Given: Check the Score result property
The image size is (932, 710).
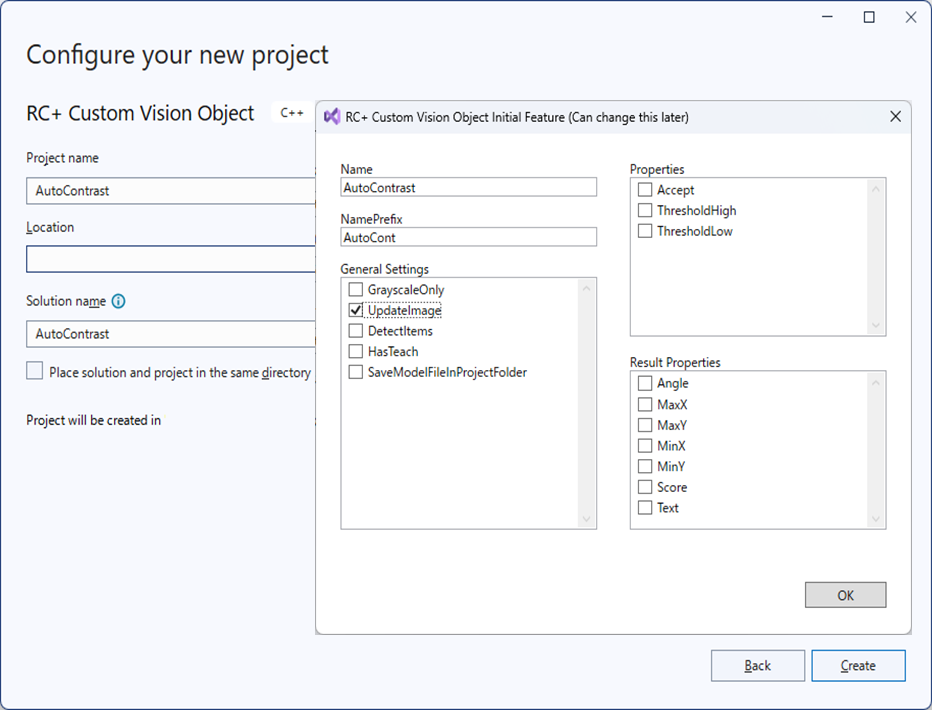Looking at the screenshot, I should 645,487.
